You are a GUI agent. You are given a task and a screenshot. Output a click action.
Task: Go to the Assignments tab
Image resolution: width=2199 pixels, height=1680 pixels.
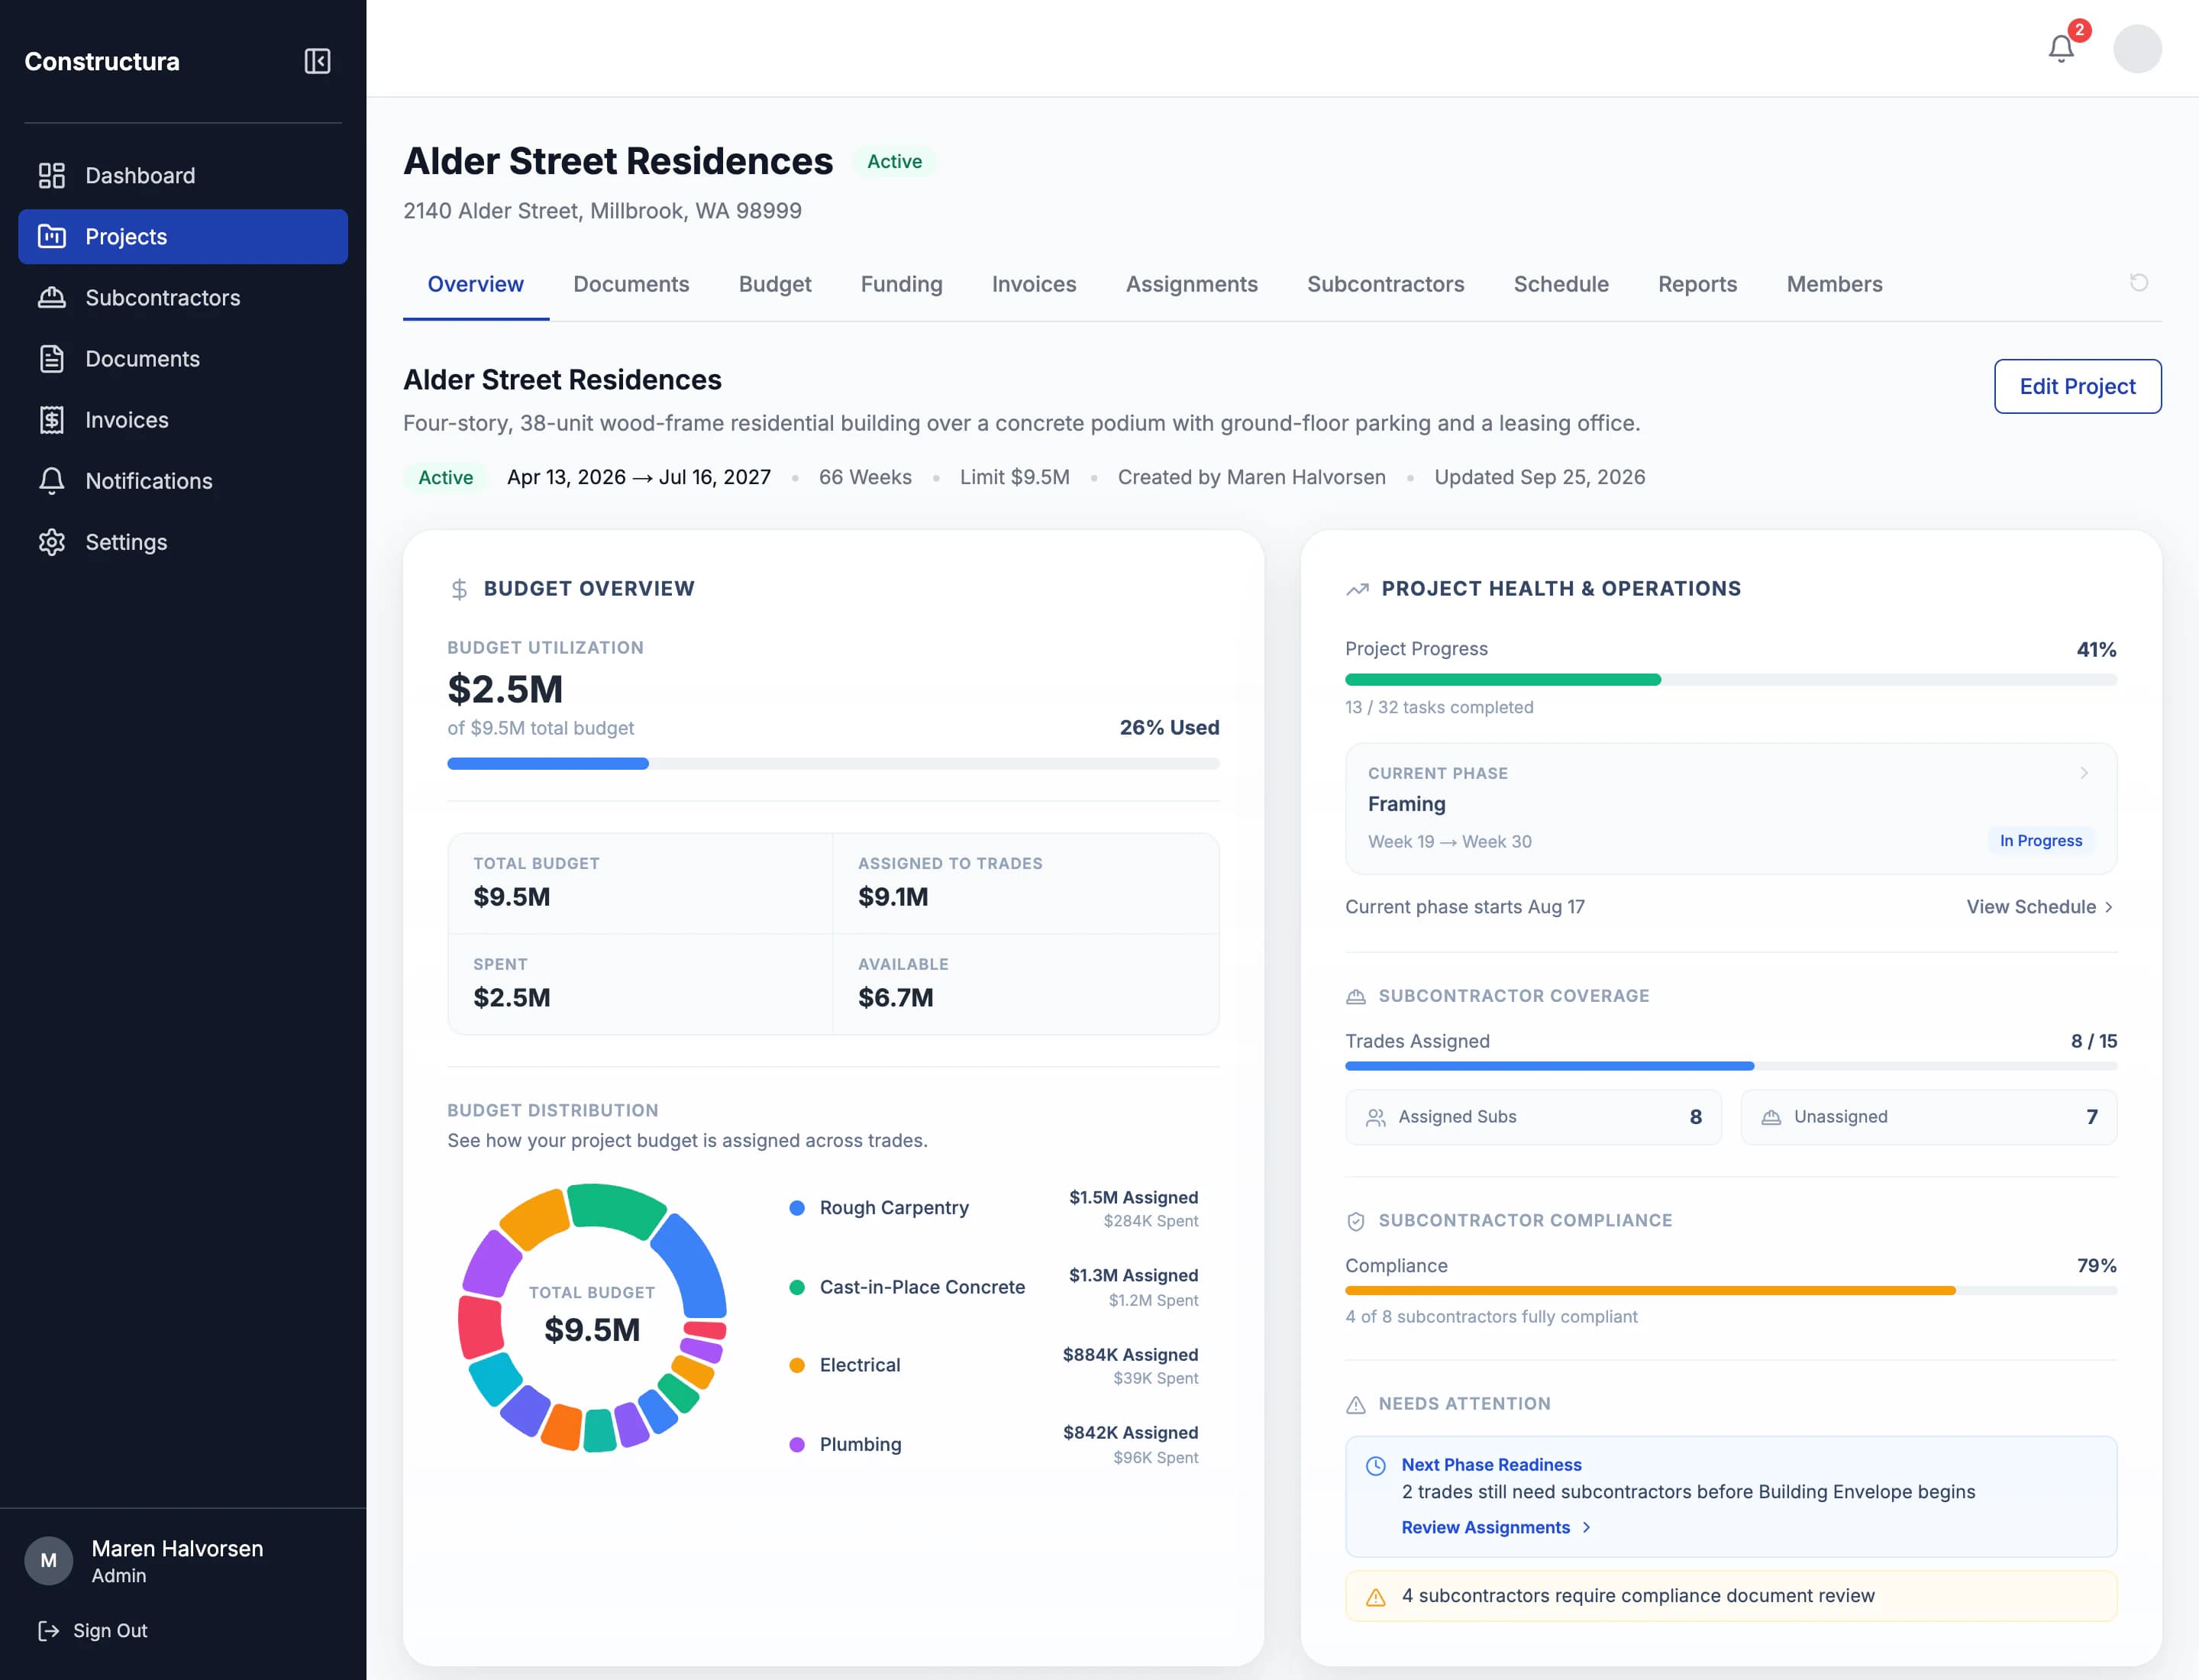(x=1191, y=284)
